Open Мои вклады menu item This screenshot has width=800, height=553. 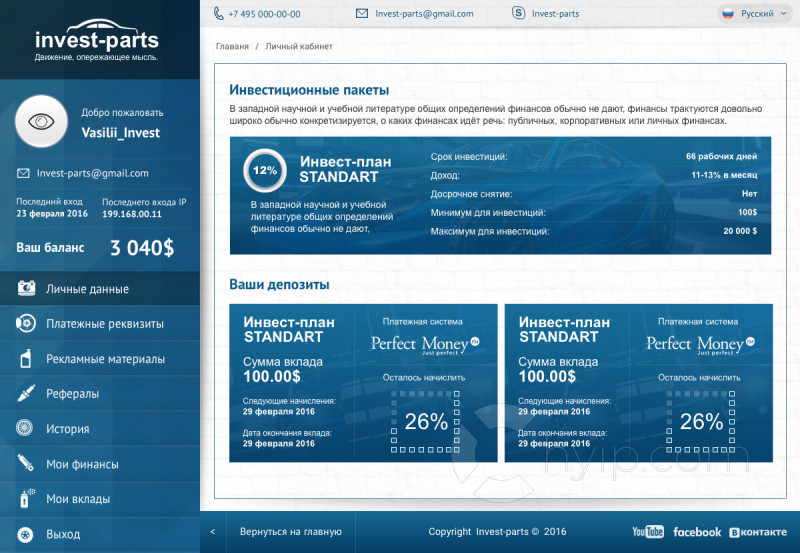[100, 499]
